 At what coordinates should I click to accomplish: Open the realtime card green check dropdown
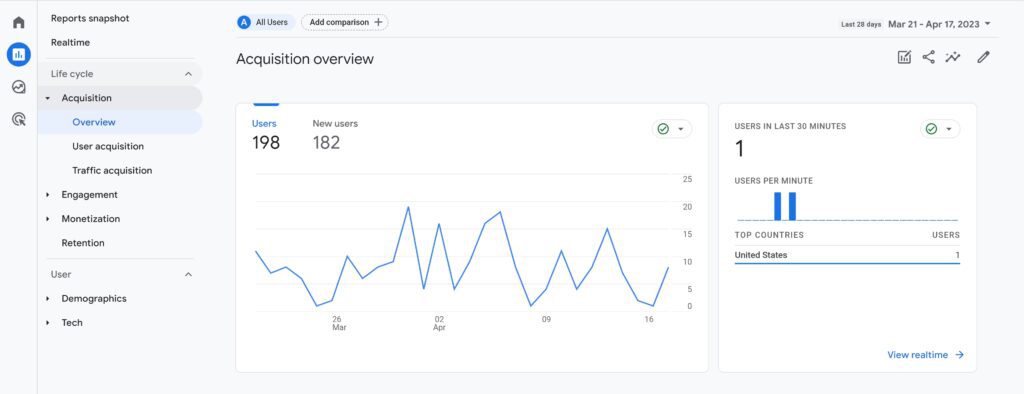pyautogui.click(x=940, y=129)
